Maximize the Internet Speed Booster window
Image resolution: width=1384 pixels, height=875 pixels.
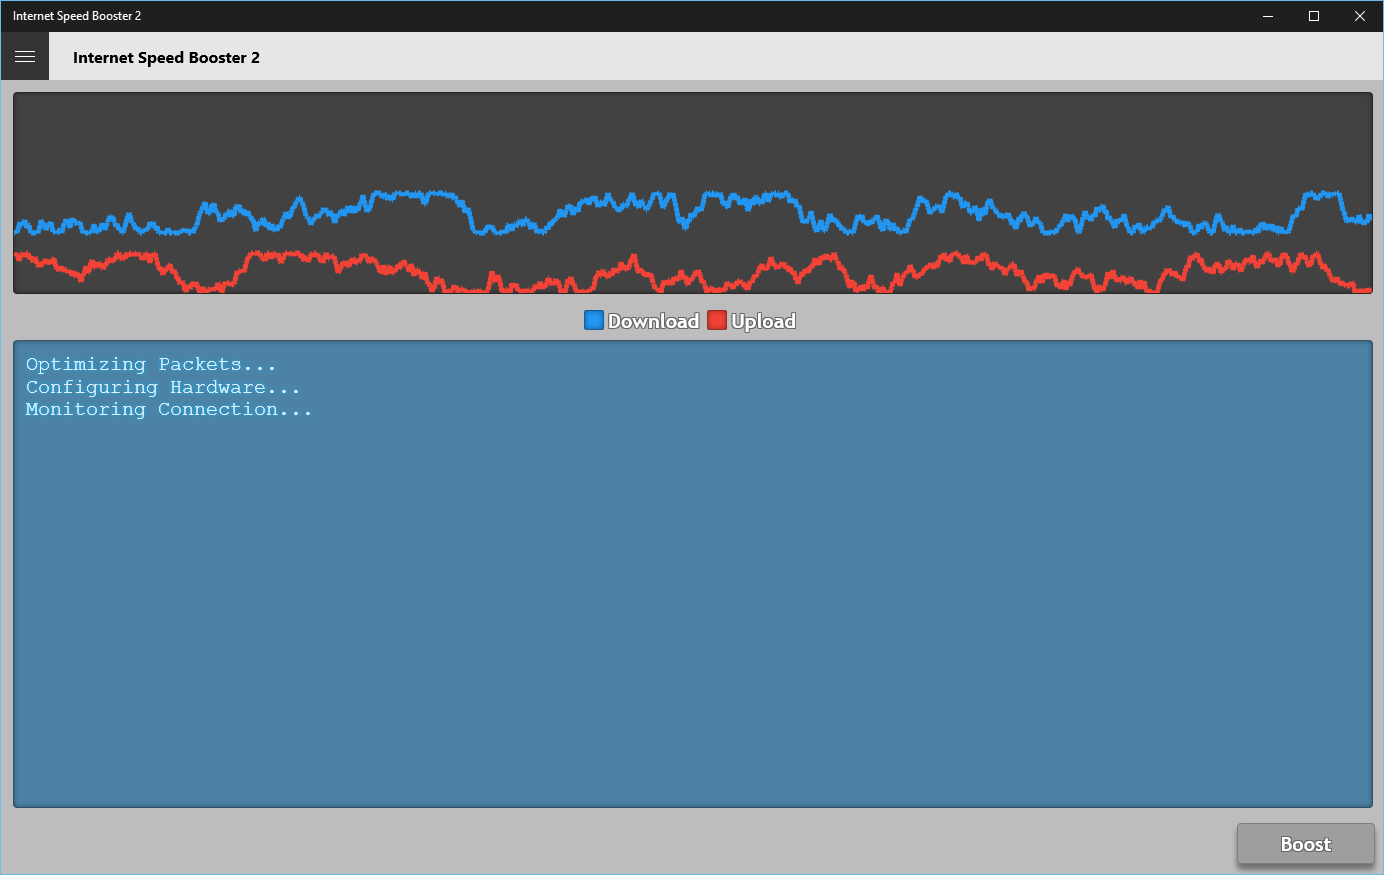(1314, 16)
